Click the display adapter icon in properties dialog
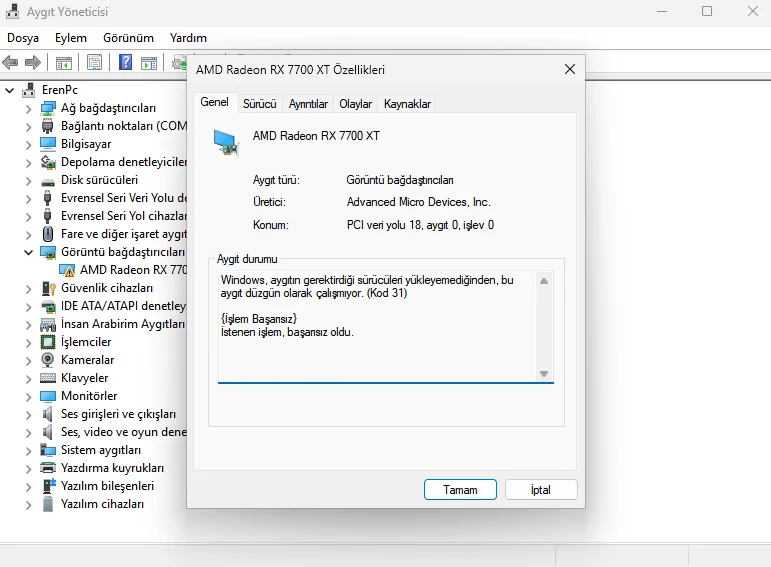The image size is (771, 567). pos(226,142)
